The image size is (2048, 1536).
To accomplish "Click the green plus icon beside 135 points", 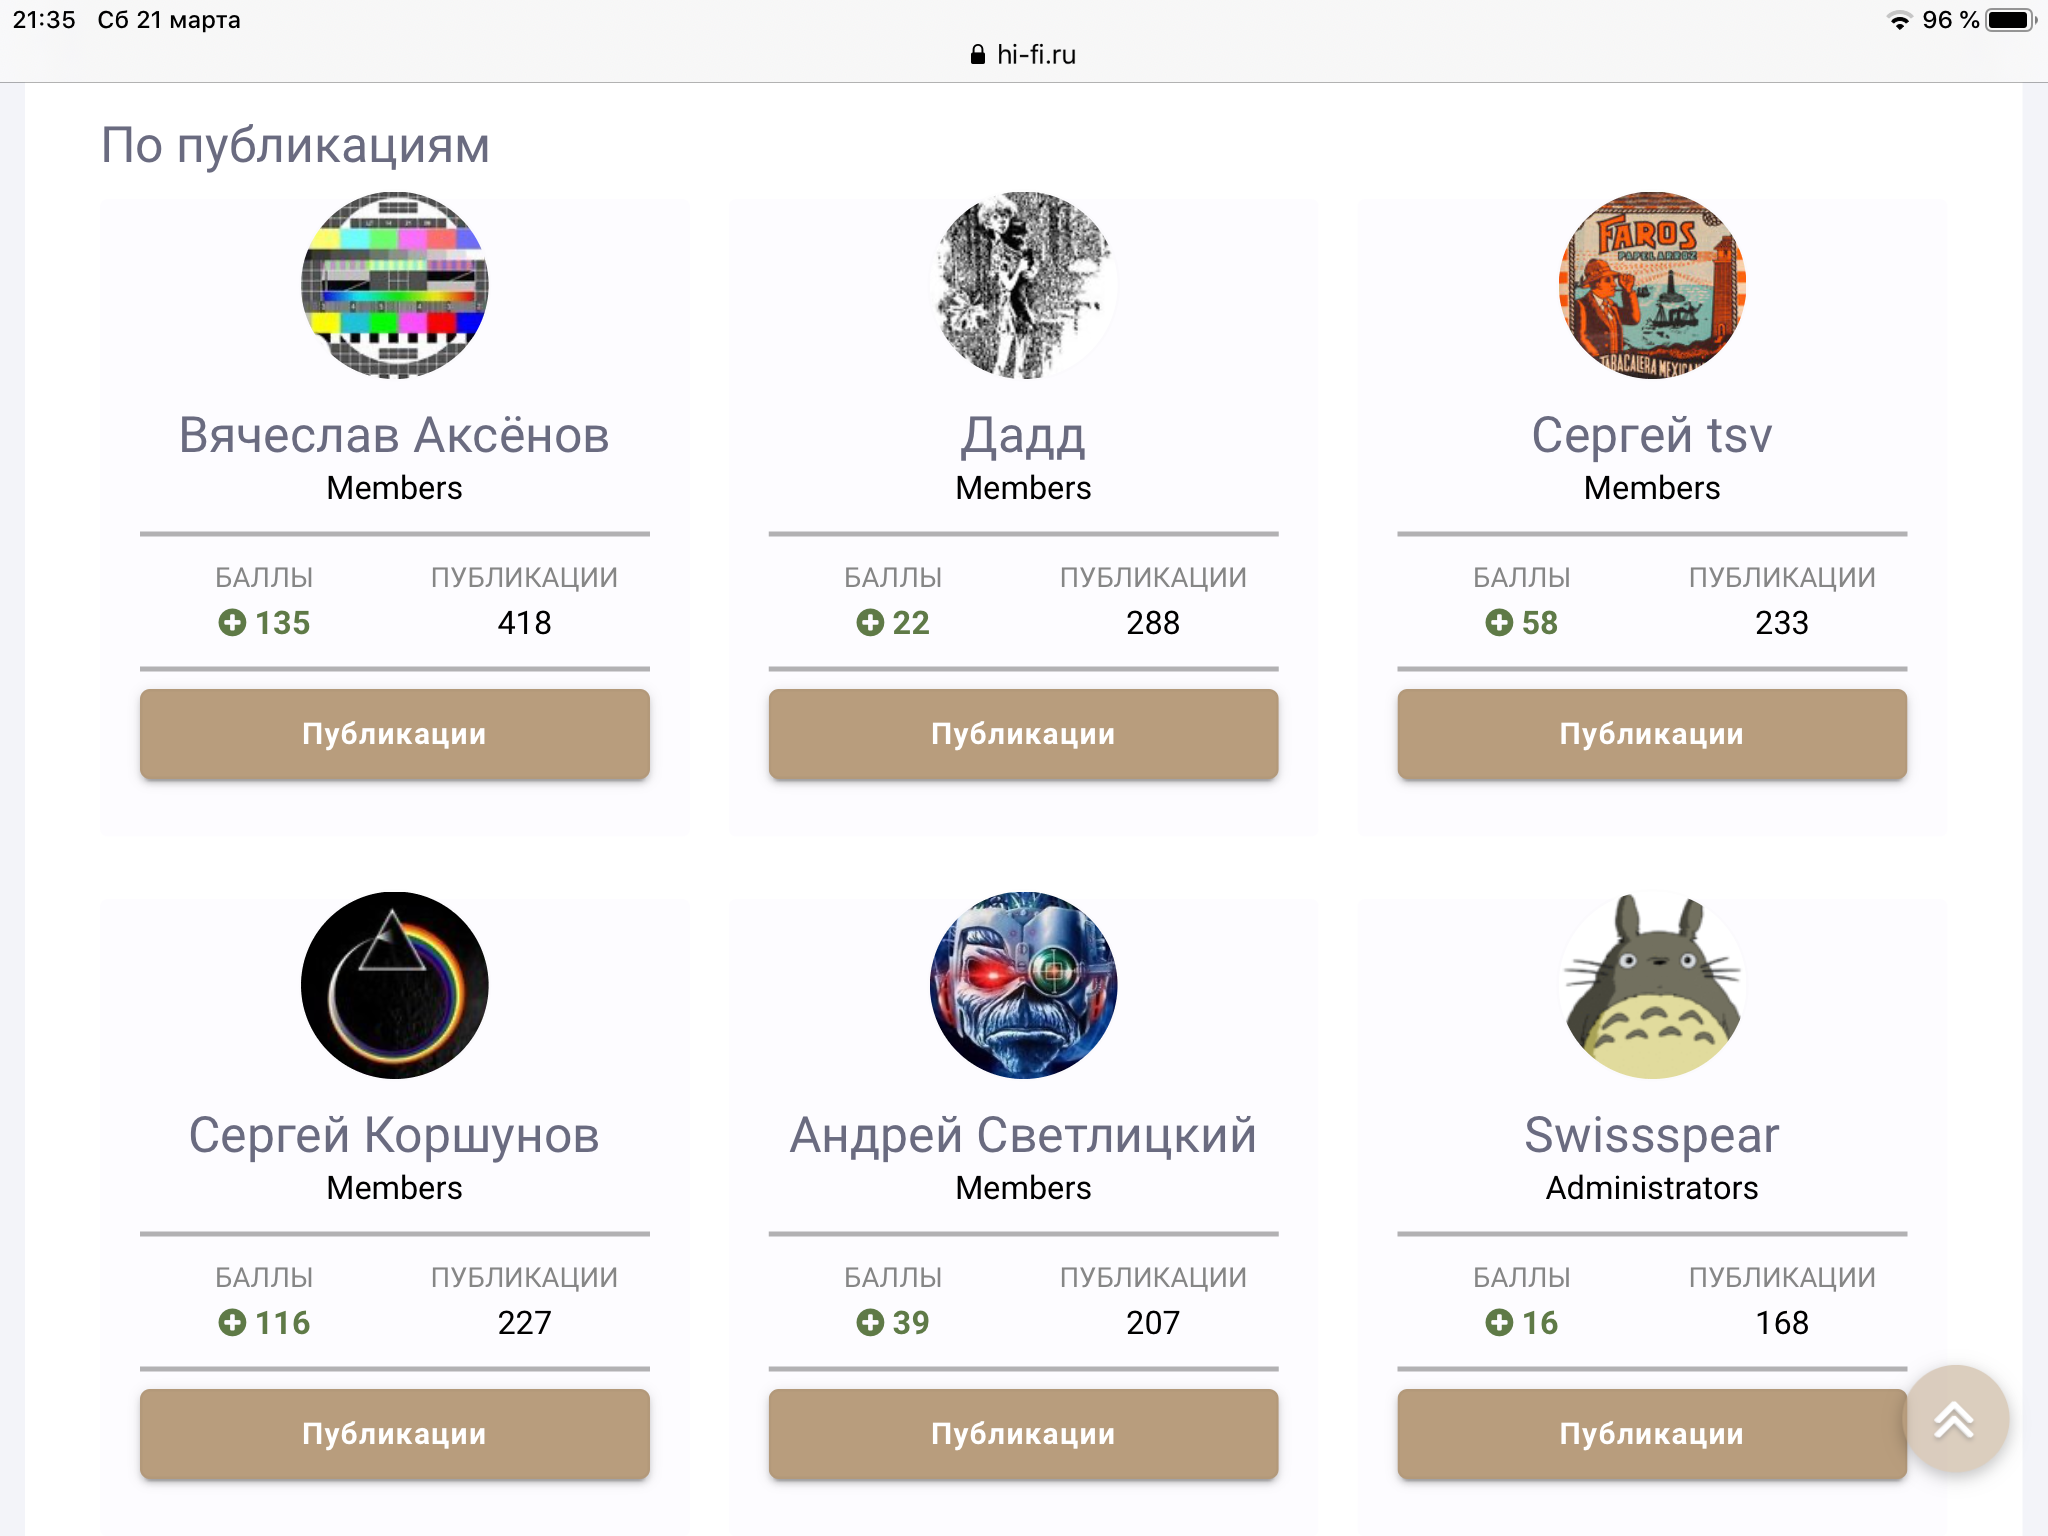I will [x=232, y=623].
